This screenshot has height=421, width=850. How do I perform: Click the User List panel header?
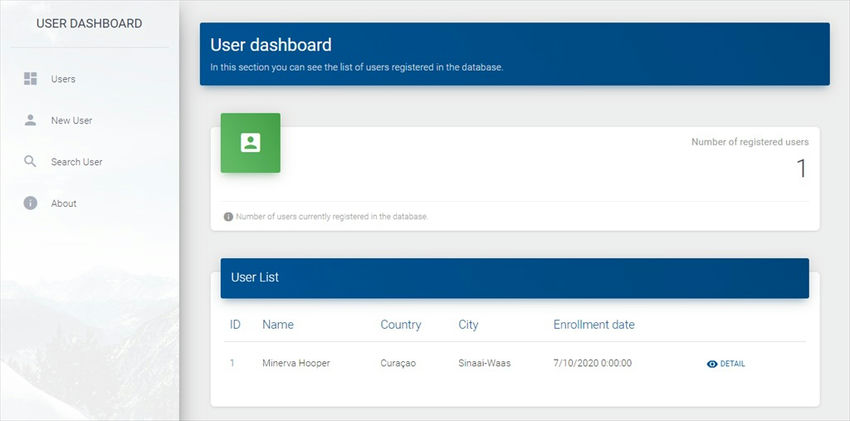514,278
